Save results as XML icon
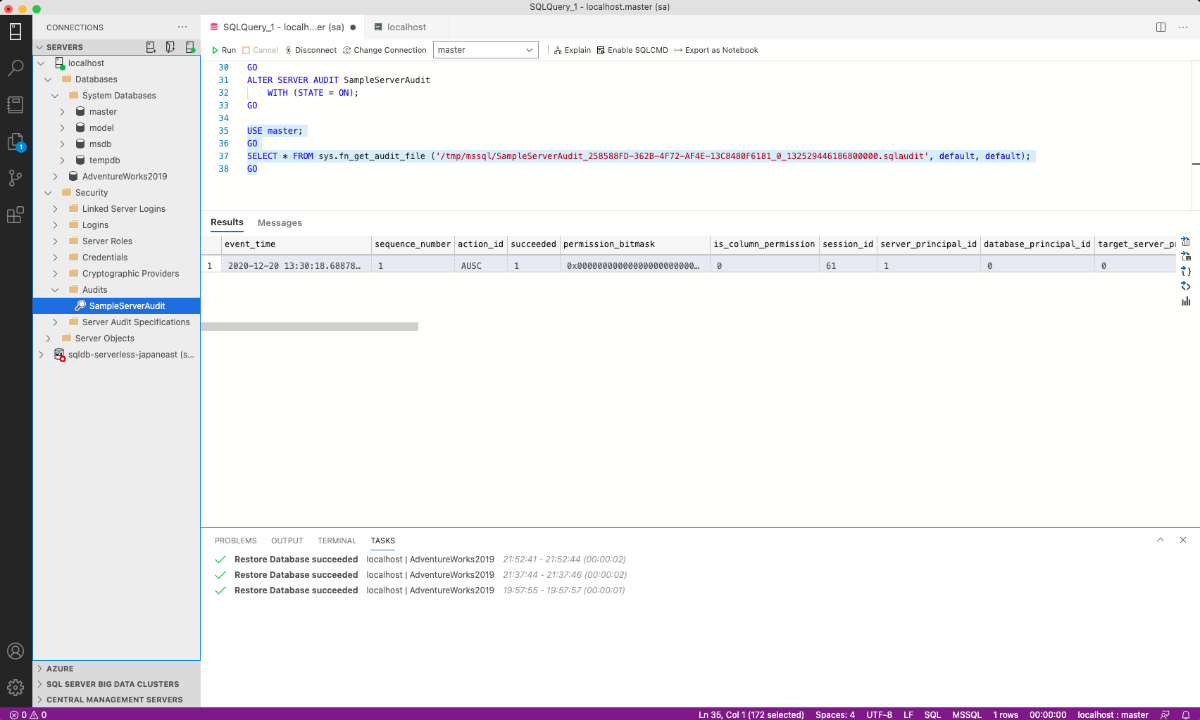This screenshot has height=720, width=1200. click(x=1185, y=286)
